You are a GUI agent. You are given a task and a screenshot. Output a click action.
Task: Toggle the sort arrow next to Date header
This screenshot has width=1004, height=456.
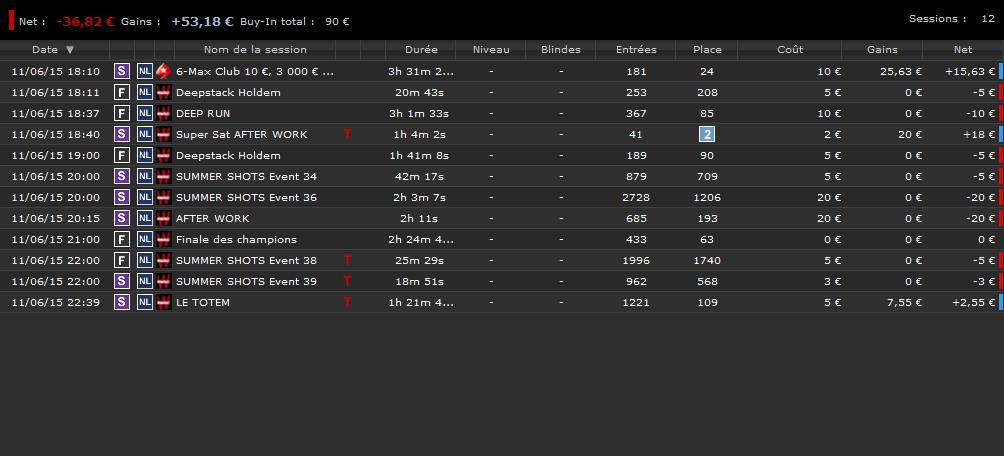(70, 49)
